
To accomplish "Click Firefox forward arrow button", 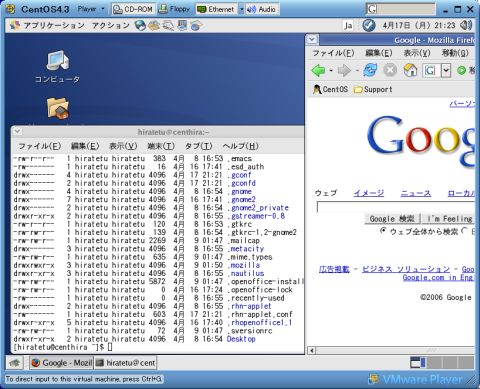I will (x=344, y=70).
